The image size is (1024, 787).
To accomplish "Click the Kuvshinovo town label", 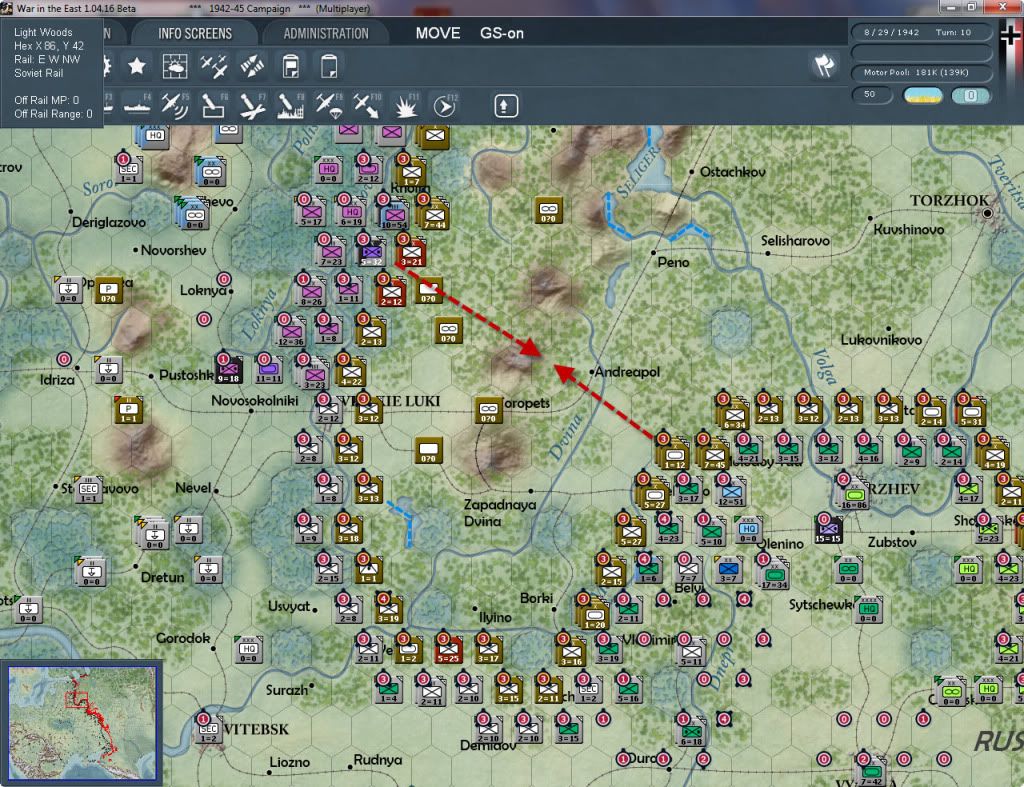I will [908, 229].
